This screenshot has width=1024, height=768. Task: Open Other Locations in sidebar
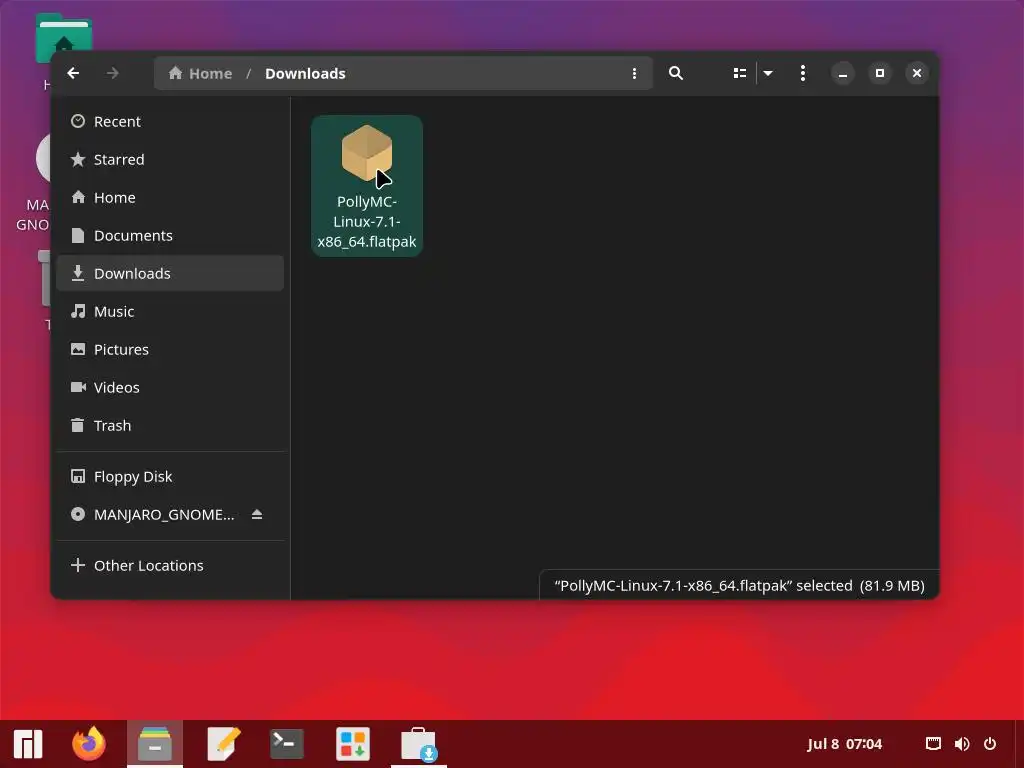[x=170, y=566]
